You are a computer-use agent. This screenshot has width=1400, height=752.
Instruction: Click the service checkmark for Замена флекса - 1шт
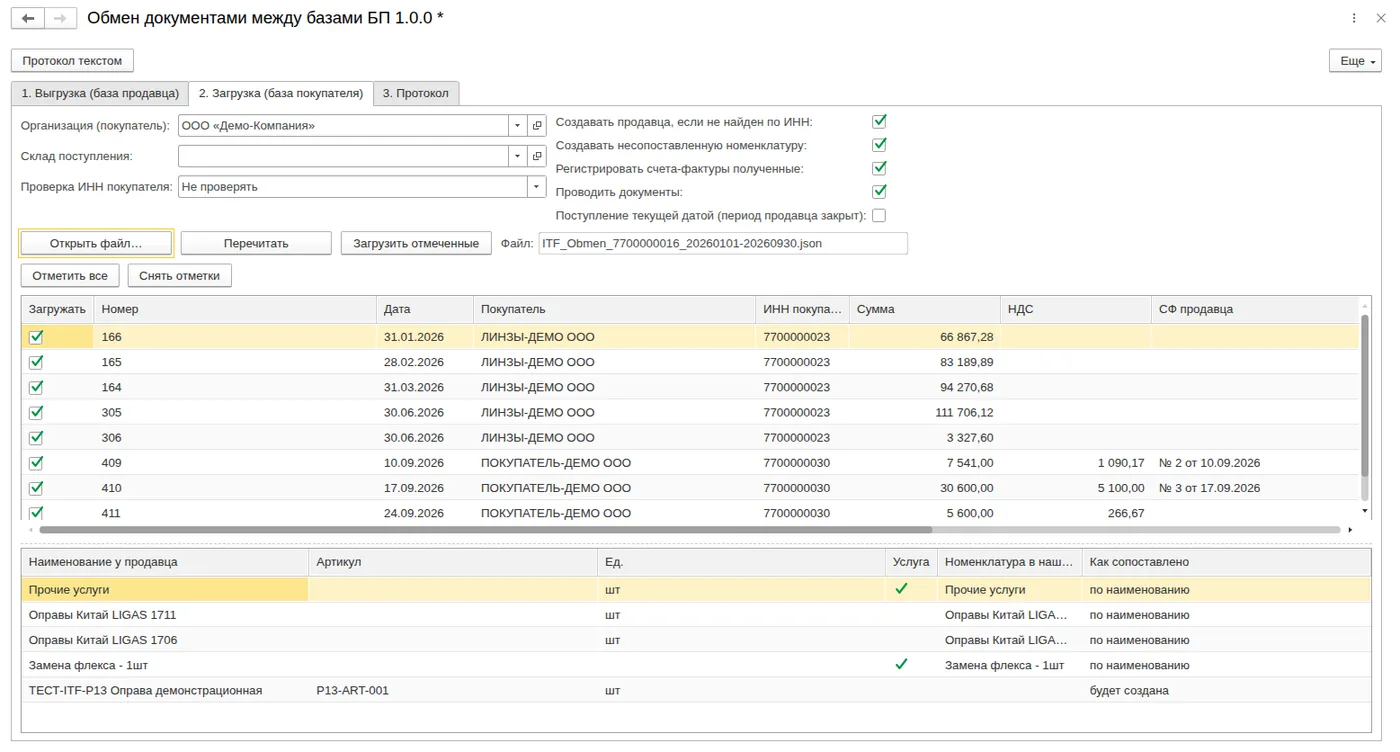(x=901, y=664)
